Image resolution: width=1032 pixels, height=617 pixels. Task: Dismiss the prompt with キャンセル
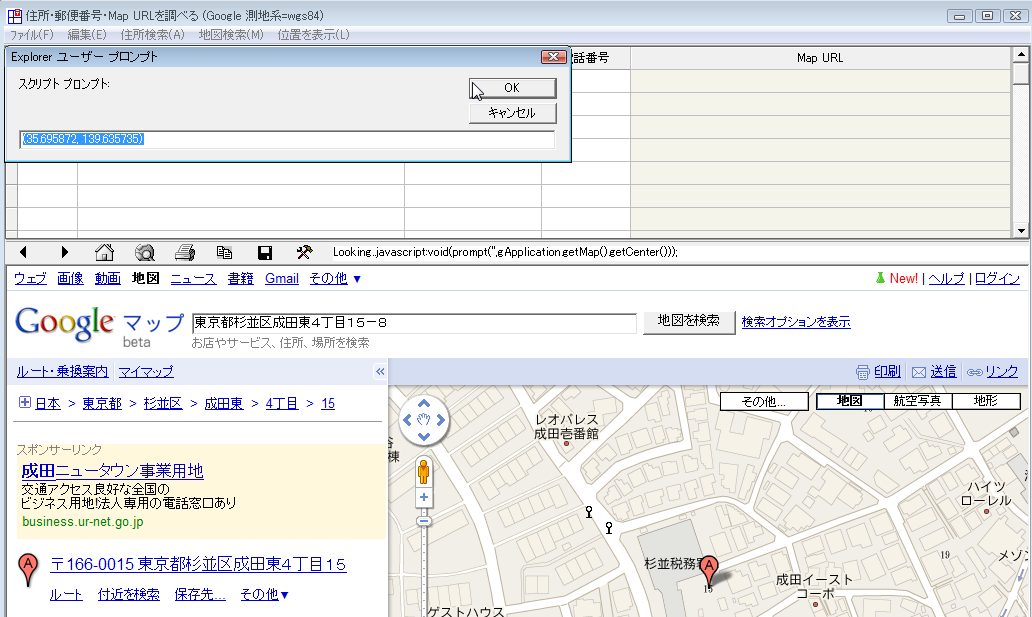click(512, 113)
